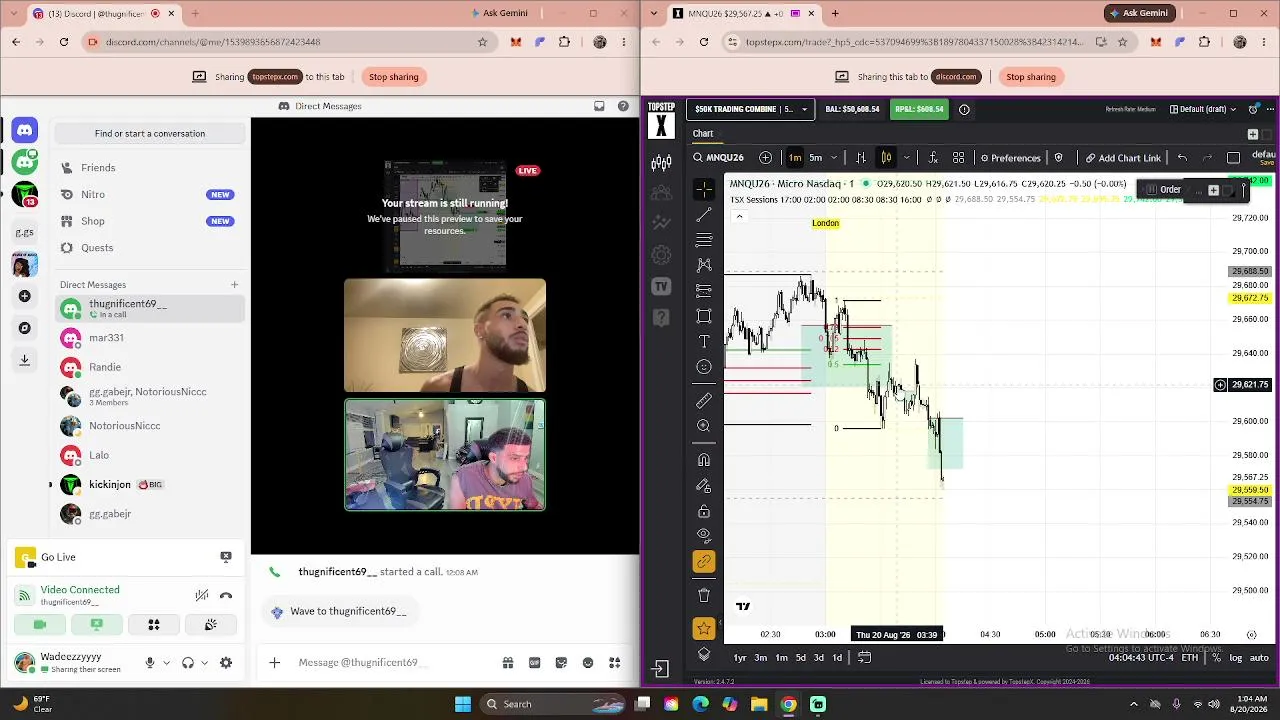Viewport: 1280px width, 720px height.
Task: Open the indicators fx menu
Action: click(x=933, y=158)
